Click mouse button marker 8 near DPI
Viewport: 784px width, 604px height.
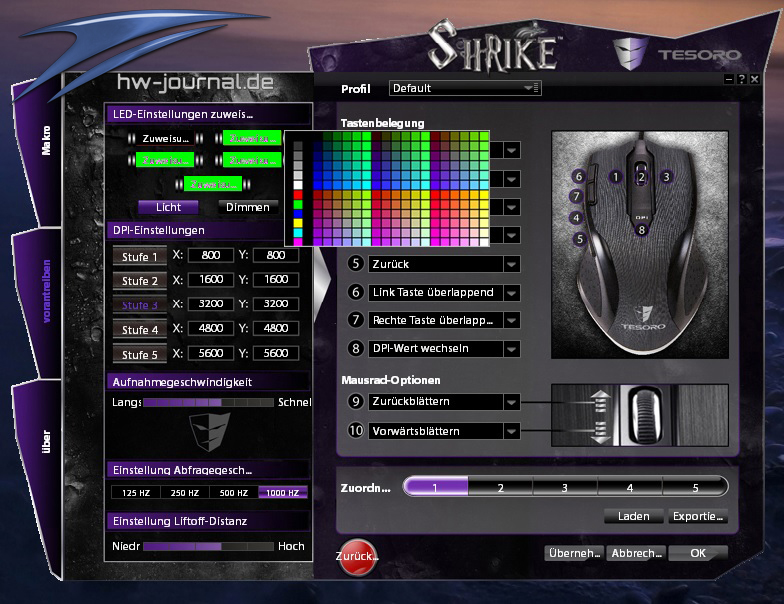click(x=642, y=230)
